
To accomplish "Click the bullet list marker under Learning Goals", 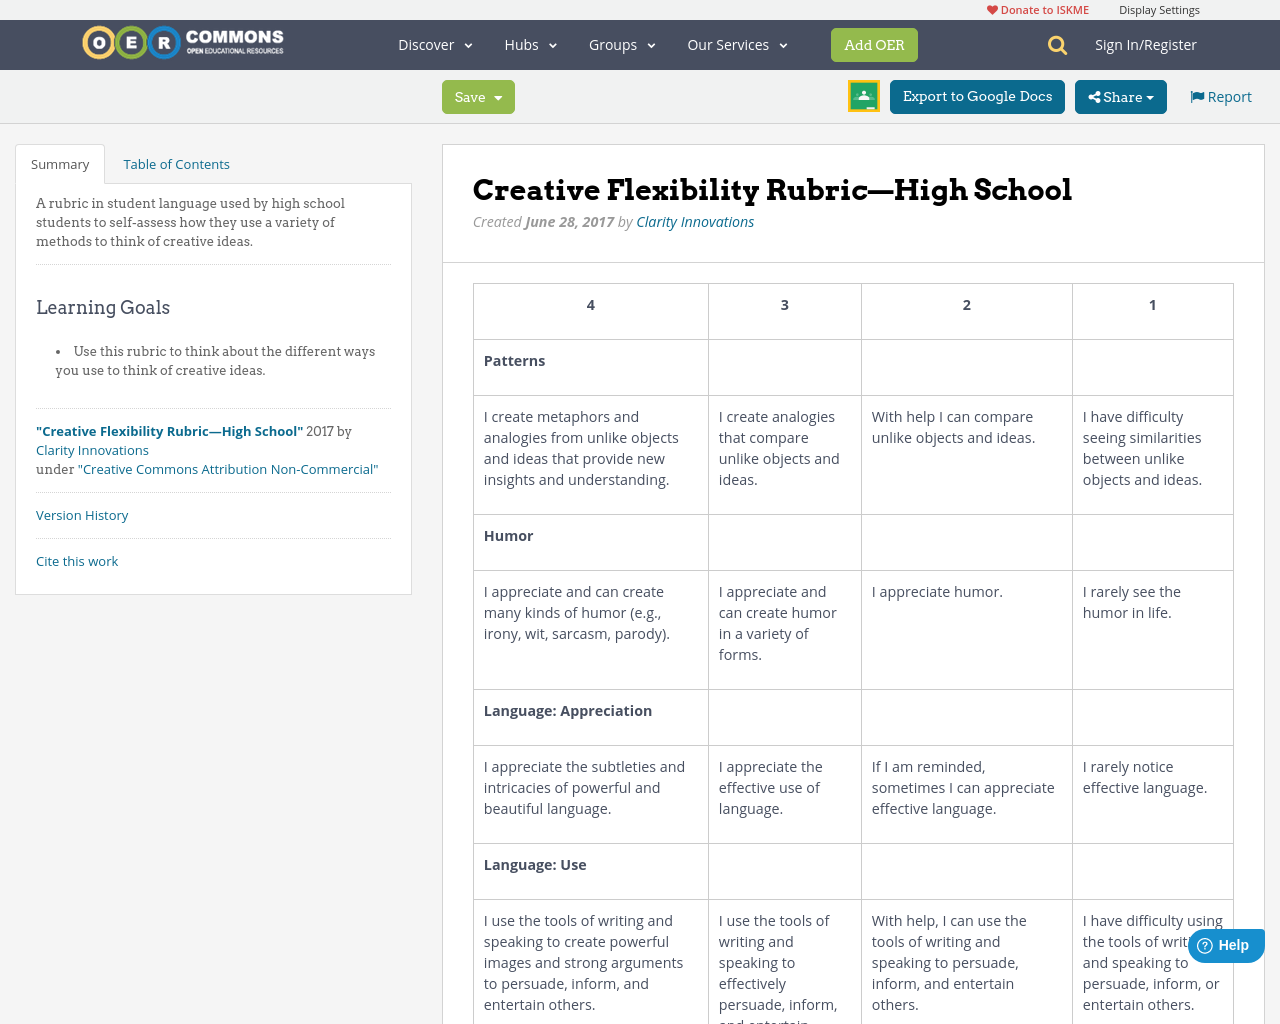I will (57, 352).
